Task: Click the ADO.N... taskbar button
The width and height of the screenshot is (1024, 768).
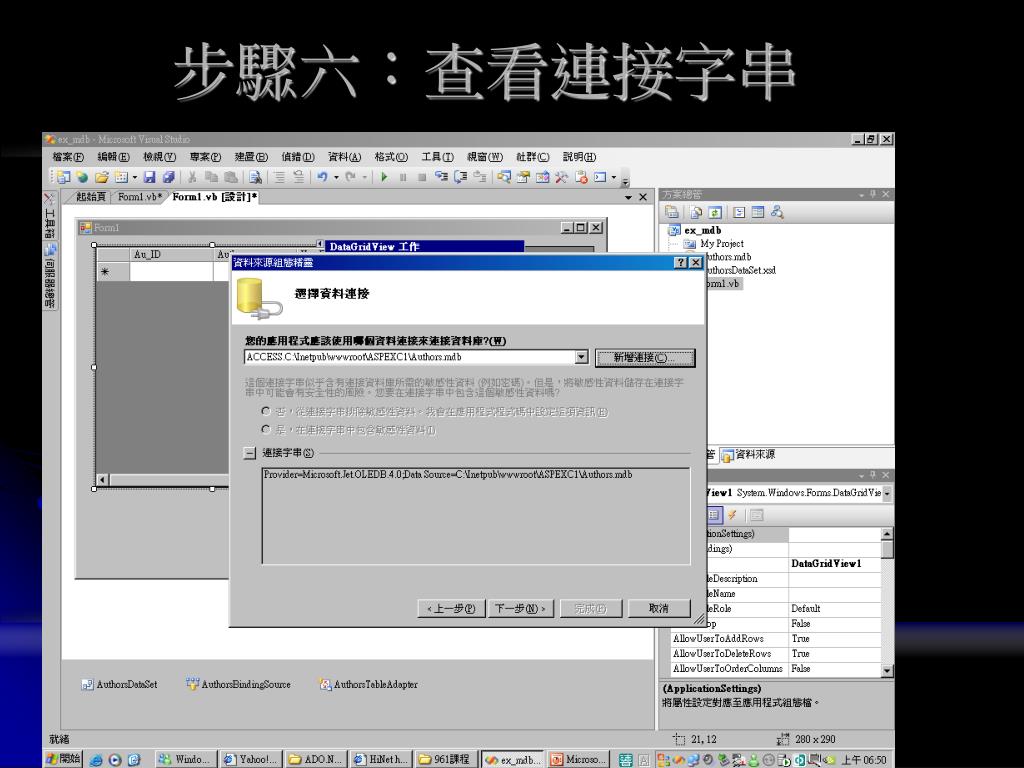Action: [x=315, y=760]
